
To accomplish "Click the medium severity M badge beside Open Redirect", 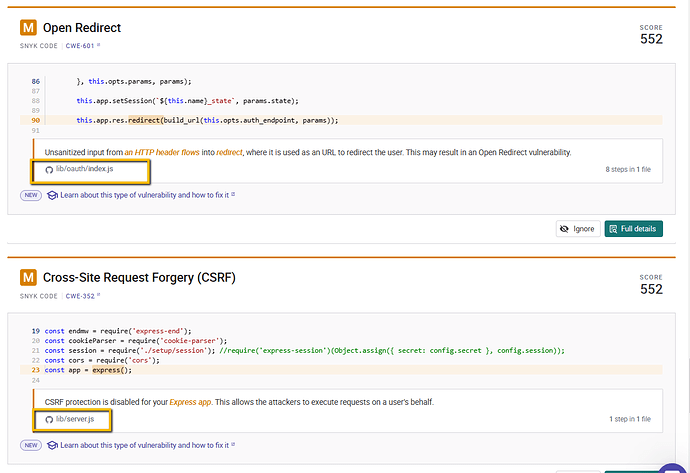I will [28, 28].
